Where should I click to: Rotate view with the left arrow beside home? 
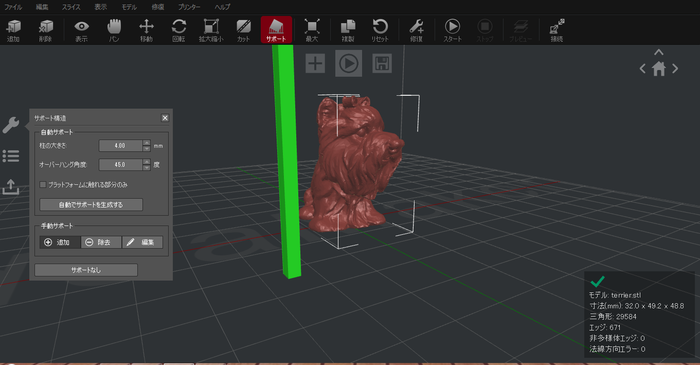(x=642, y=69)
